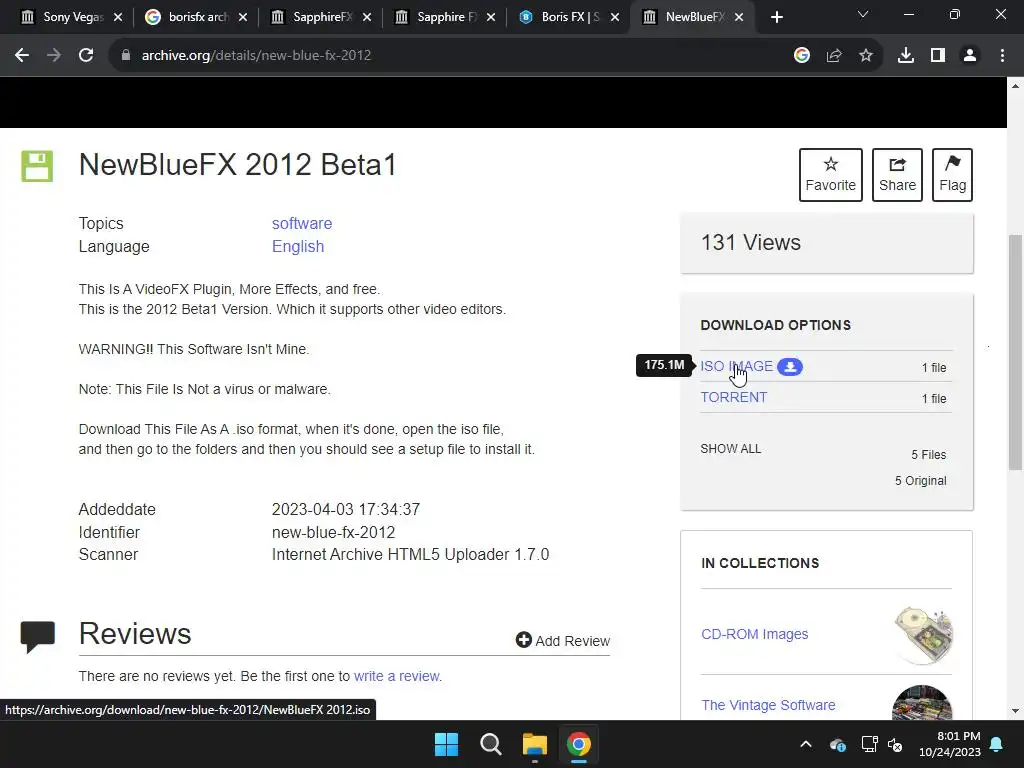This screenshot has width=1024, height=768.
Task: Click the blue download icon beside ISO IMAGE
Action: click(x=790, y=367)
